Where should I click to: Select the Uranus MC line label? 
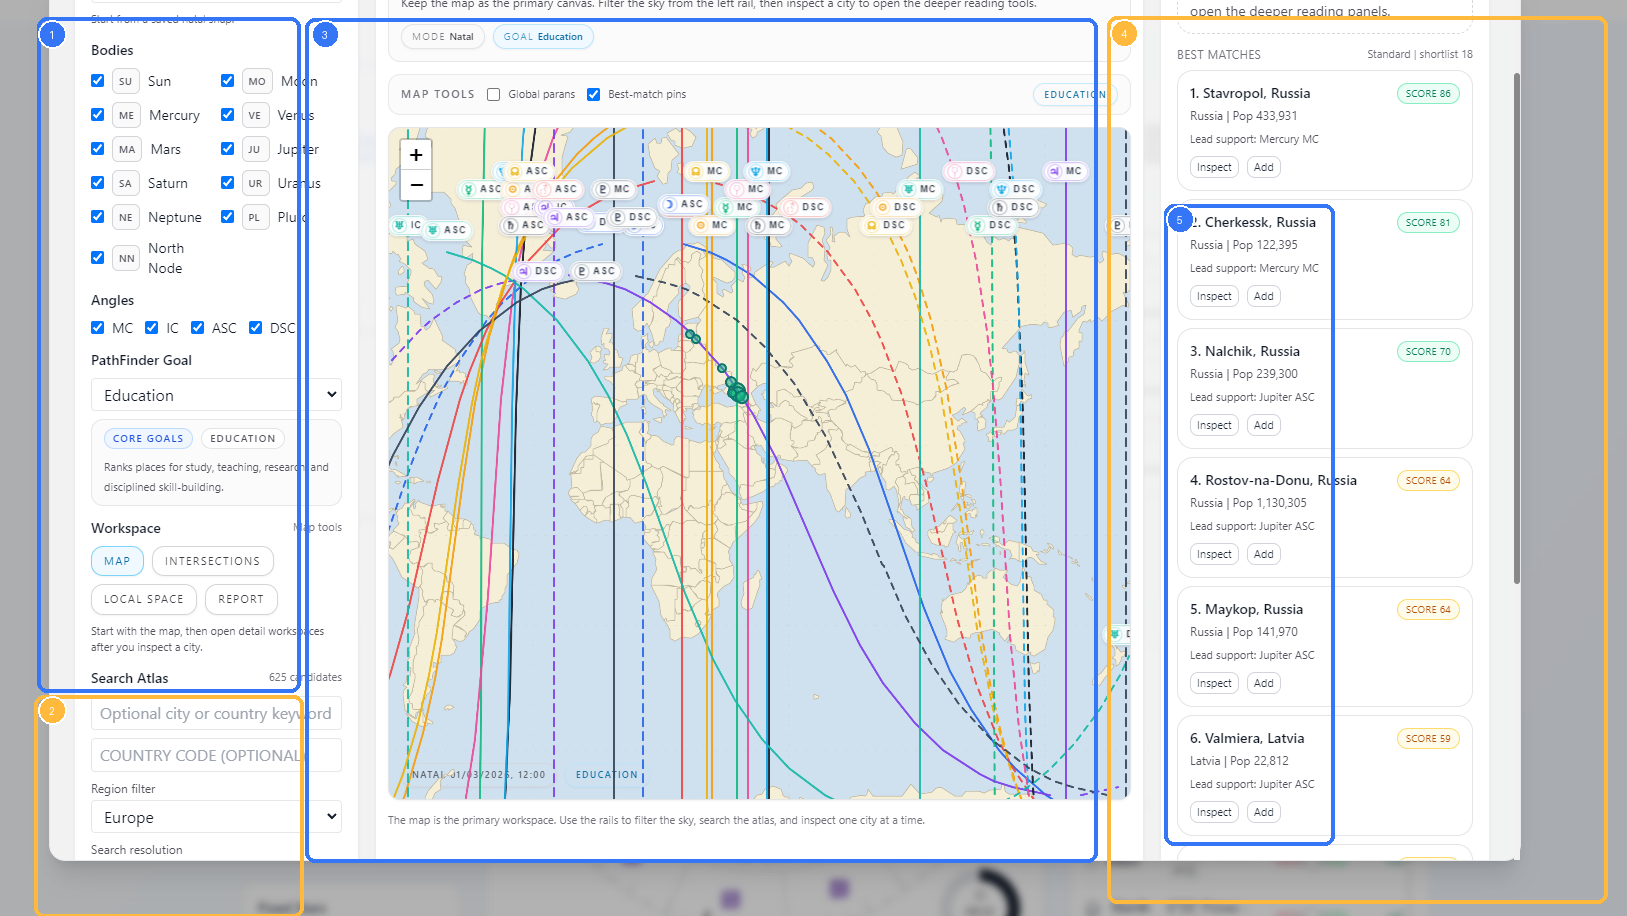(x=919, y=189)
